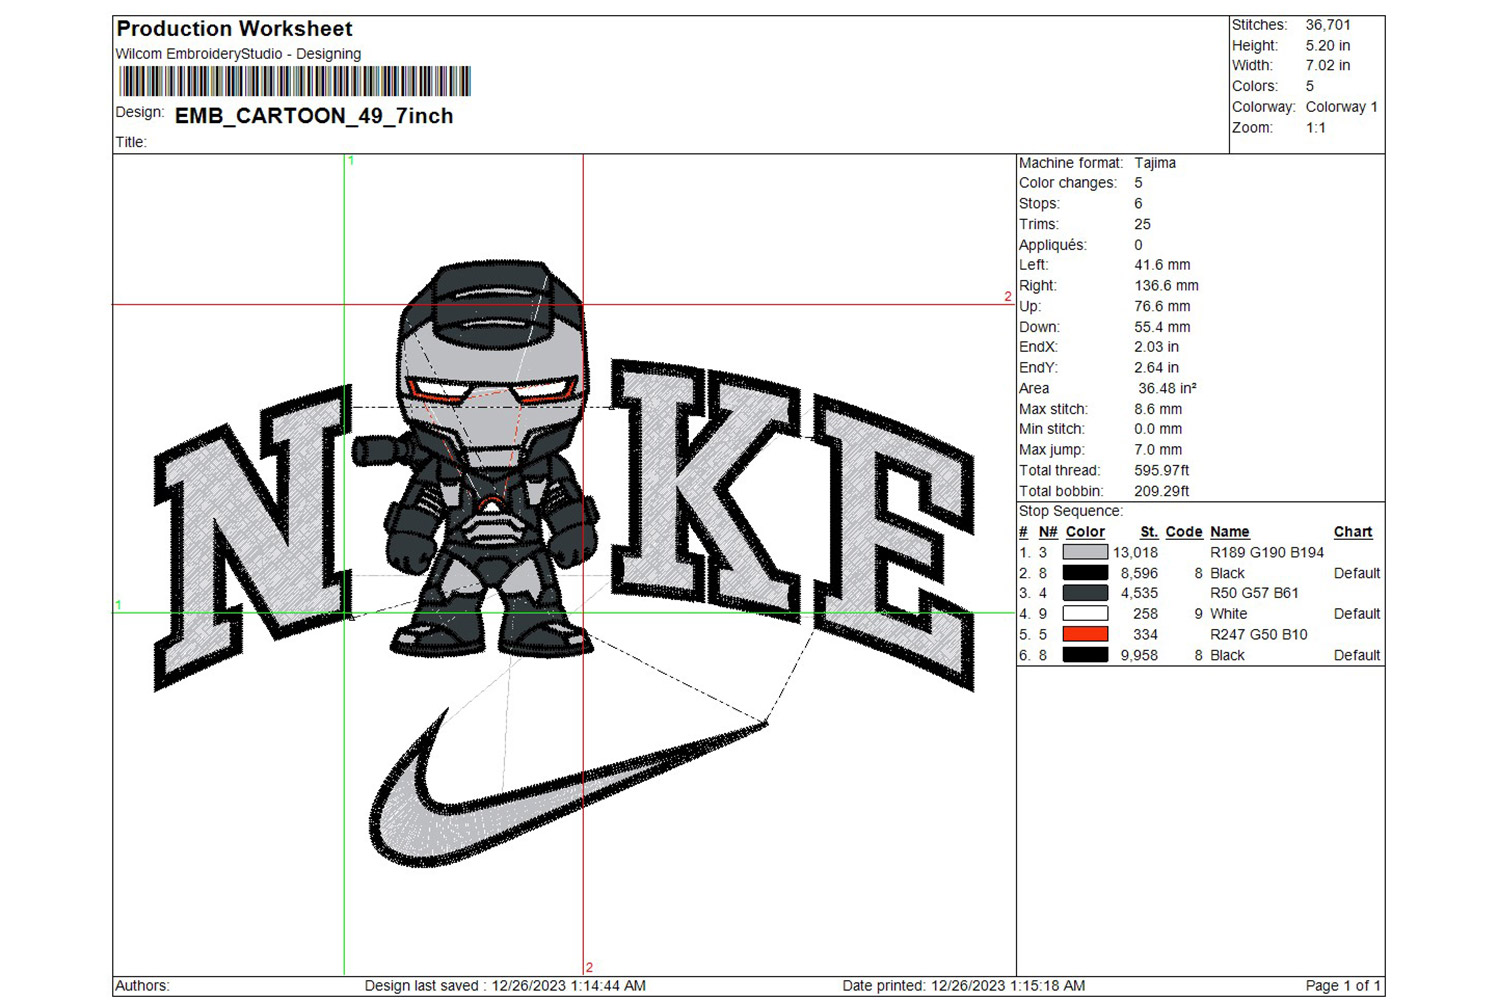
Task: Click the Height value 5.20 in
Action: [x=1328, y=45]
